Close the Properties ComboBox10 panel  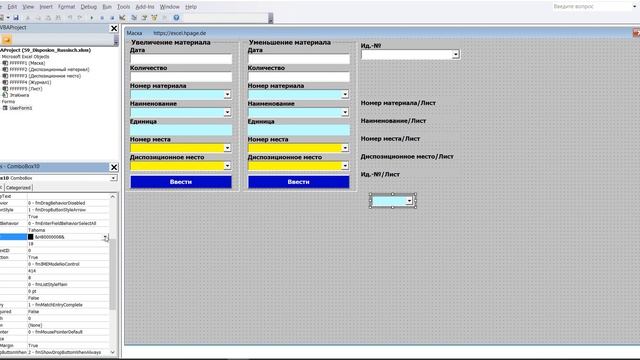click(114, 167)
